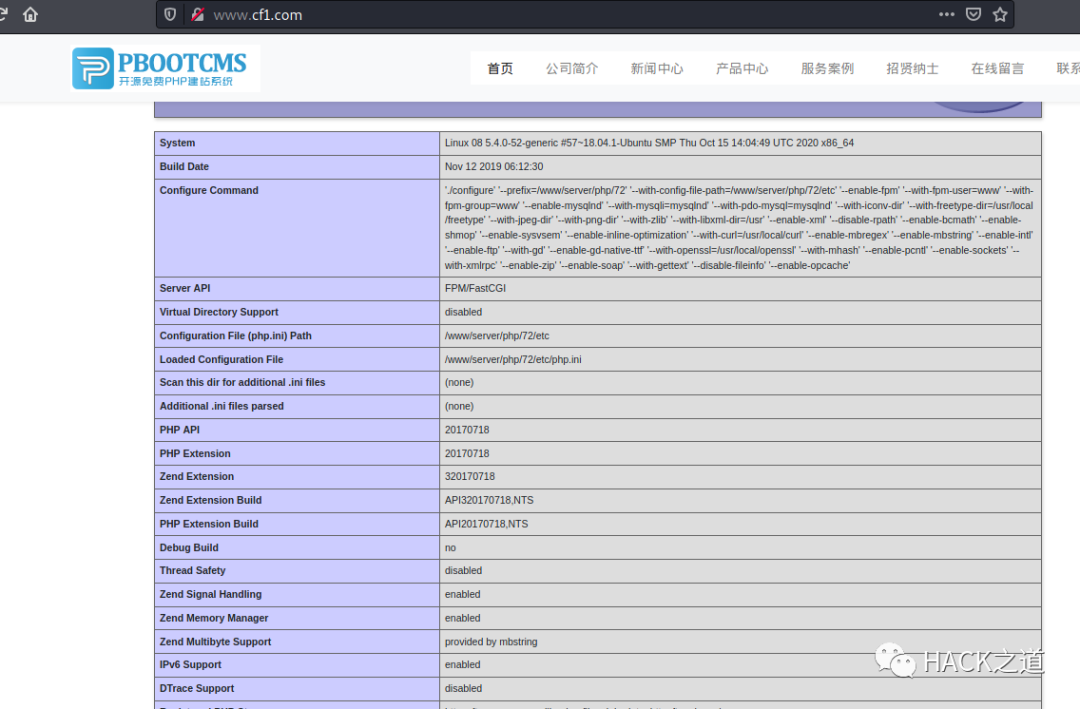Click Zend Extension Build label
Viewport: 1080px width, 709px height.
click(x=210, y=500)
